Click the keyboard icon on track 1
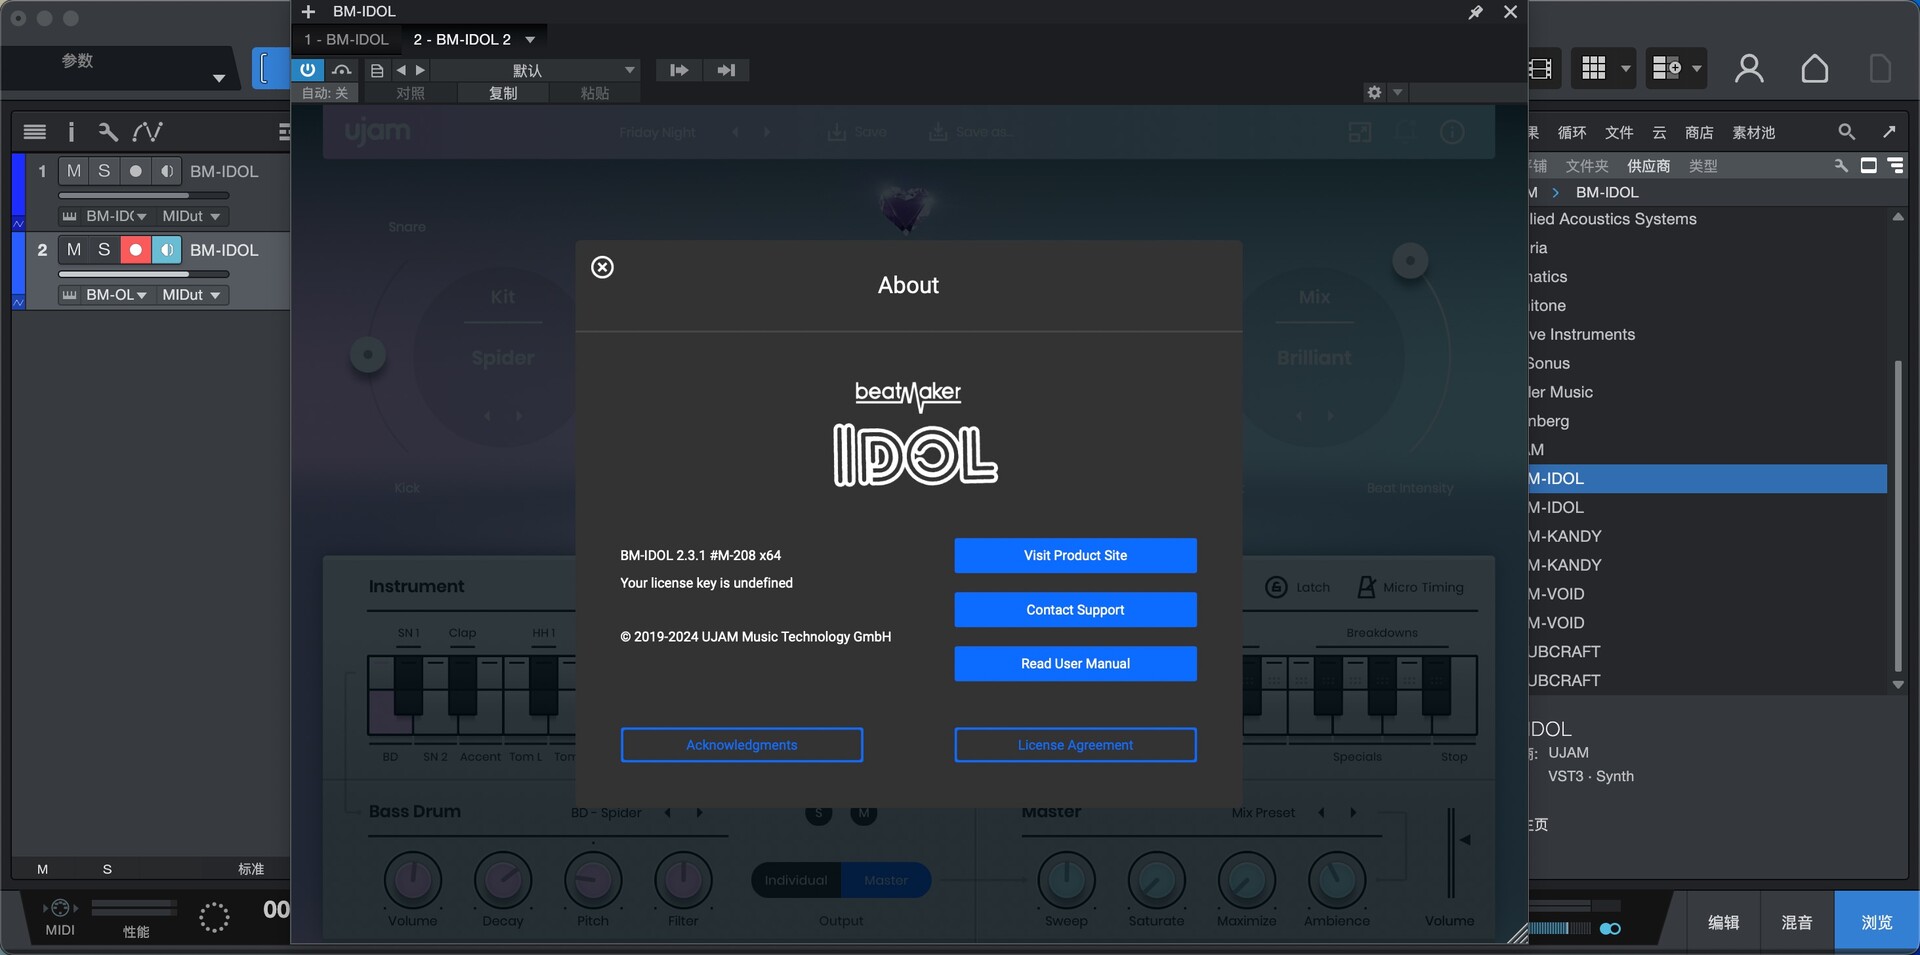 69,216
